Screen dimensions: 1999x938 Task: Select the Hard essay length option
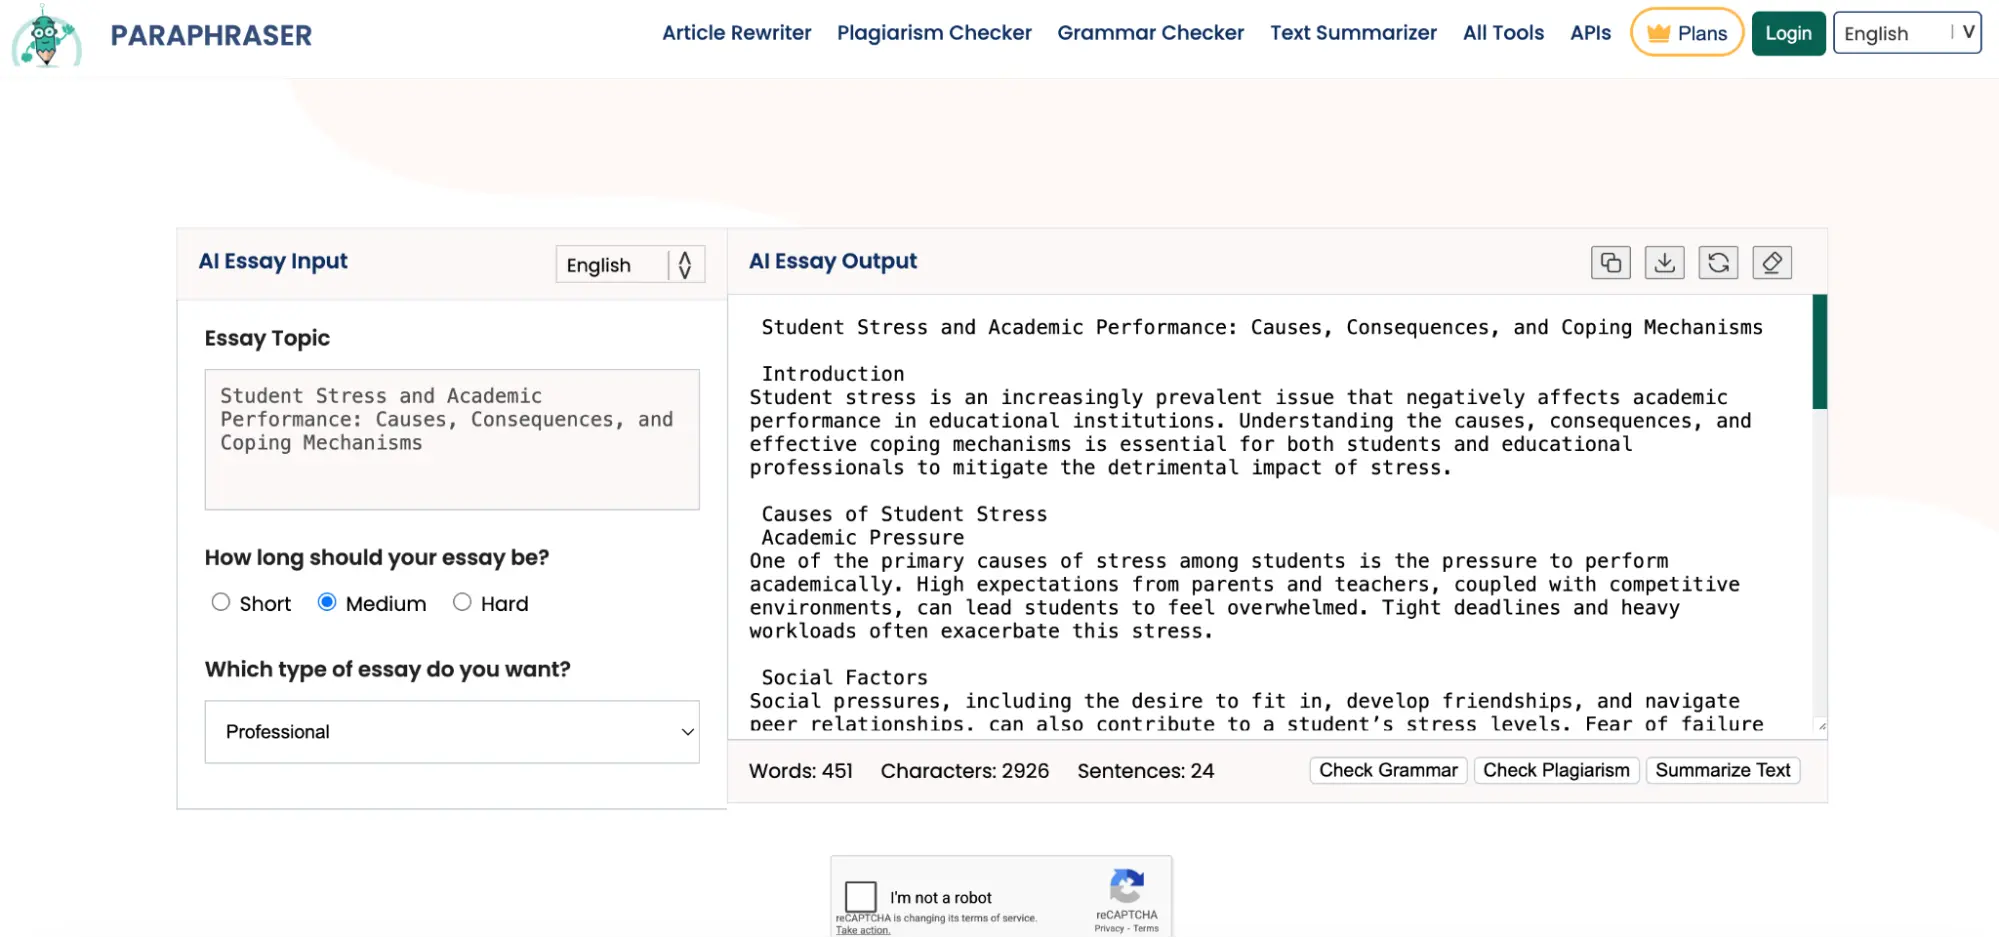[462, 602]
